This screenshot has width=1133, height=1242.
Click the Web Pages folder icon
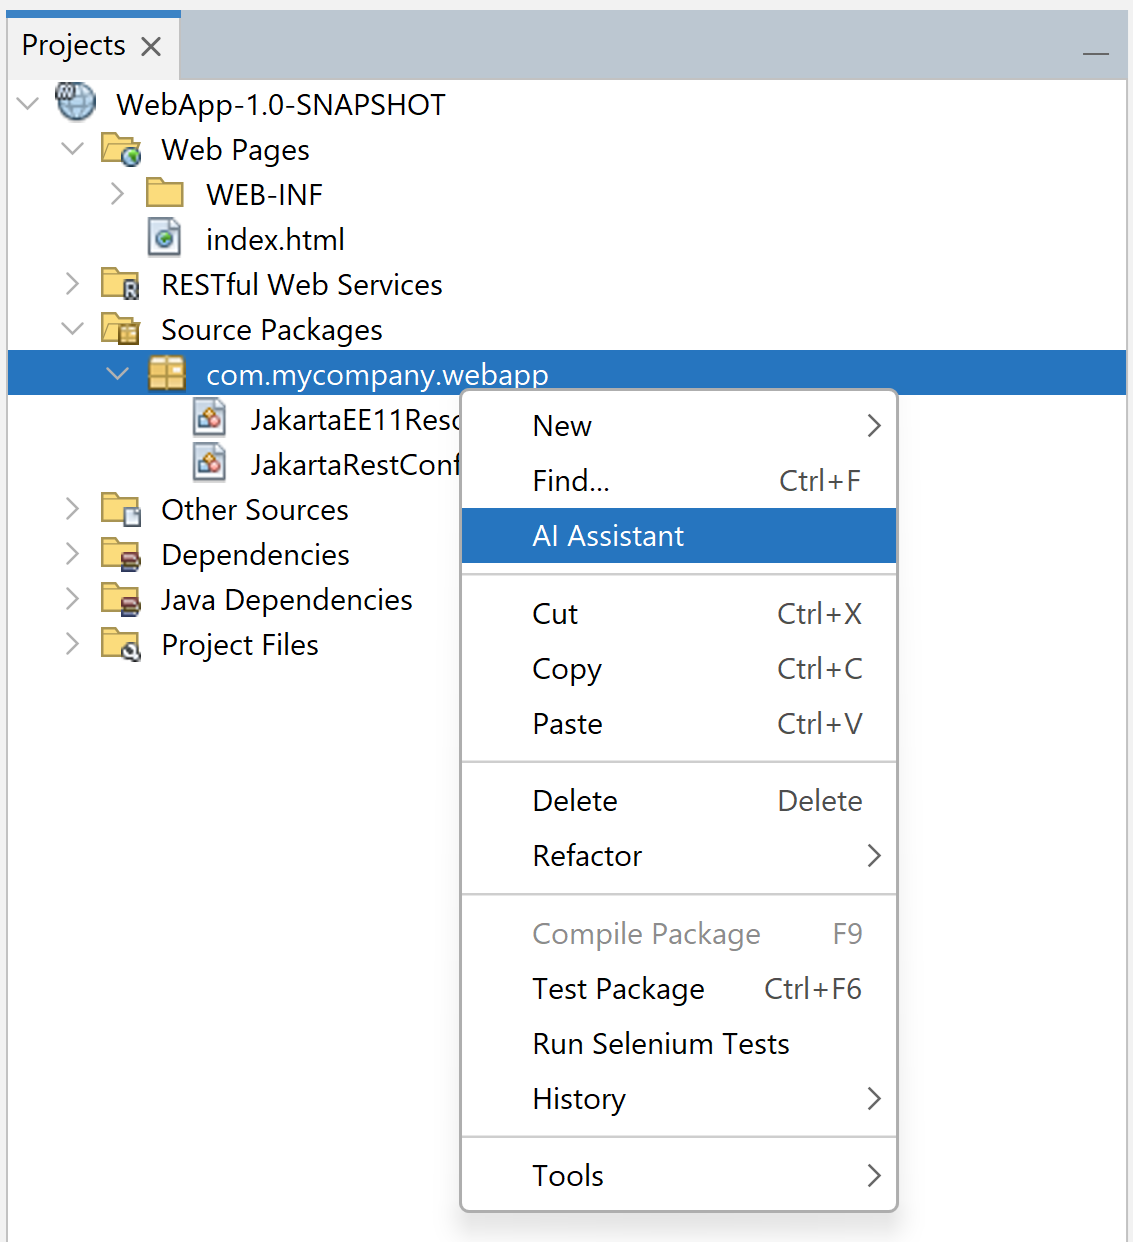[121, 150]
